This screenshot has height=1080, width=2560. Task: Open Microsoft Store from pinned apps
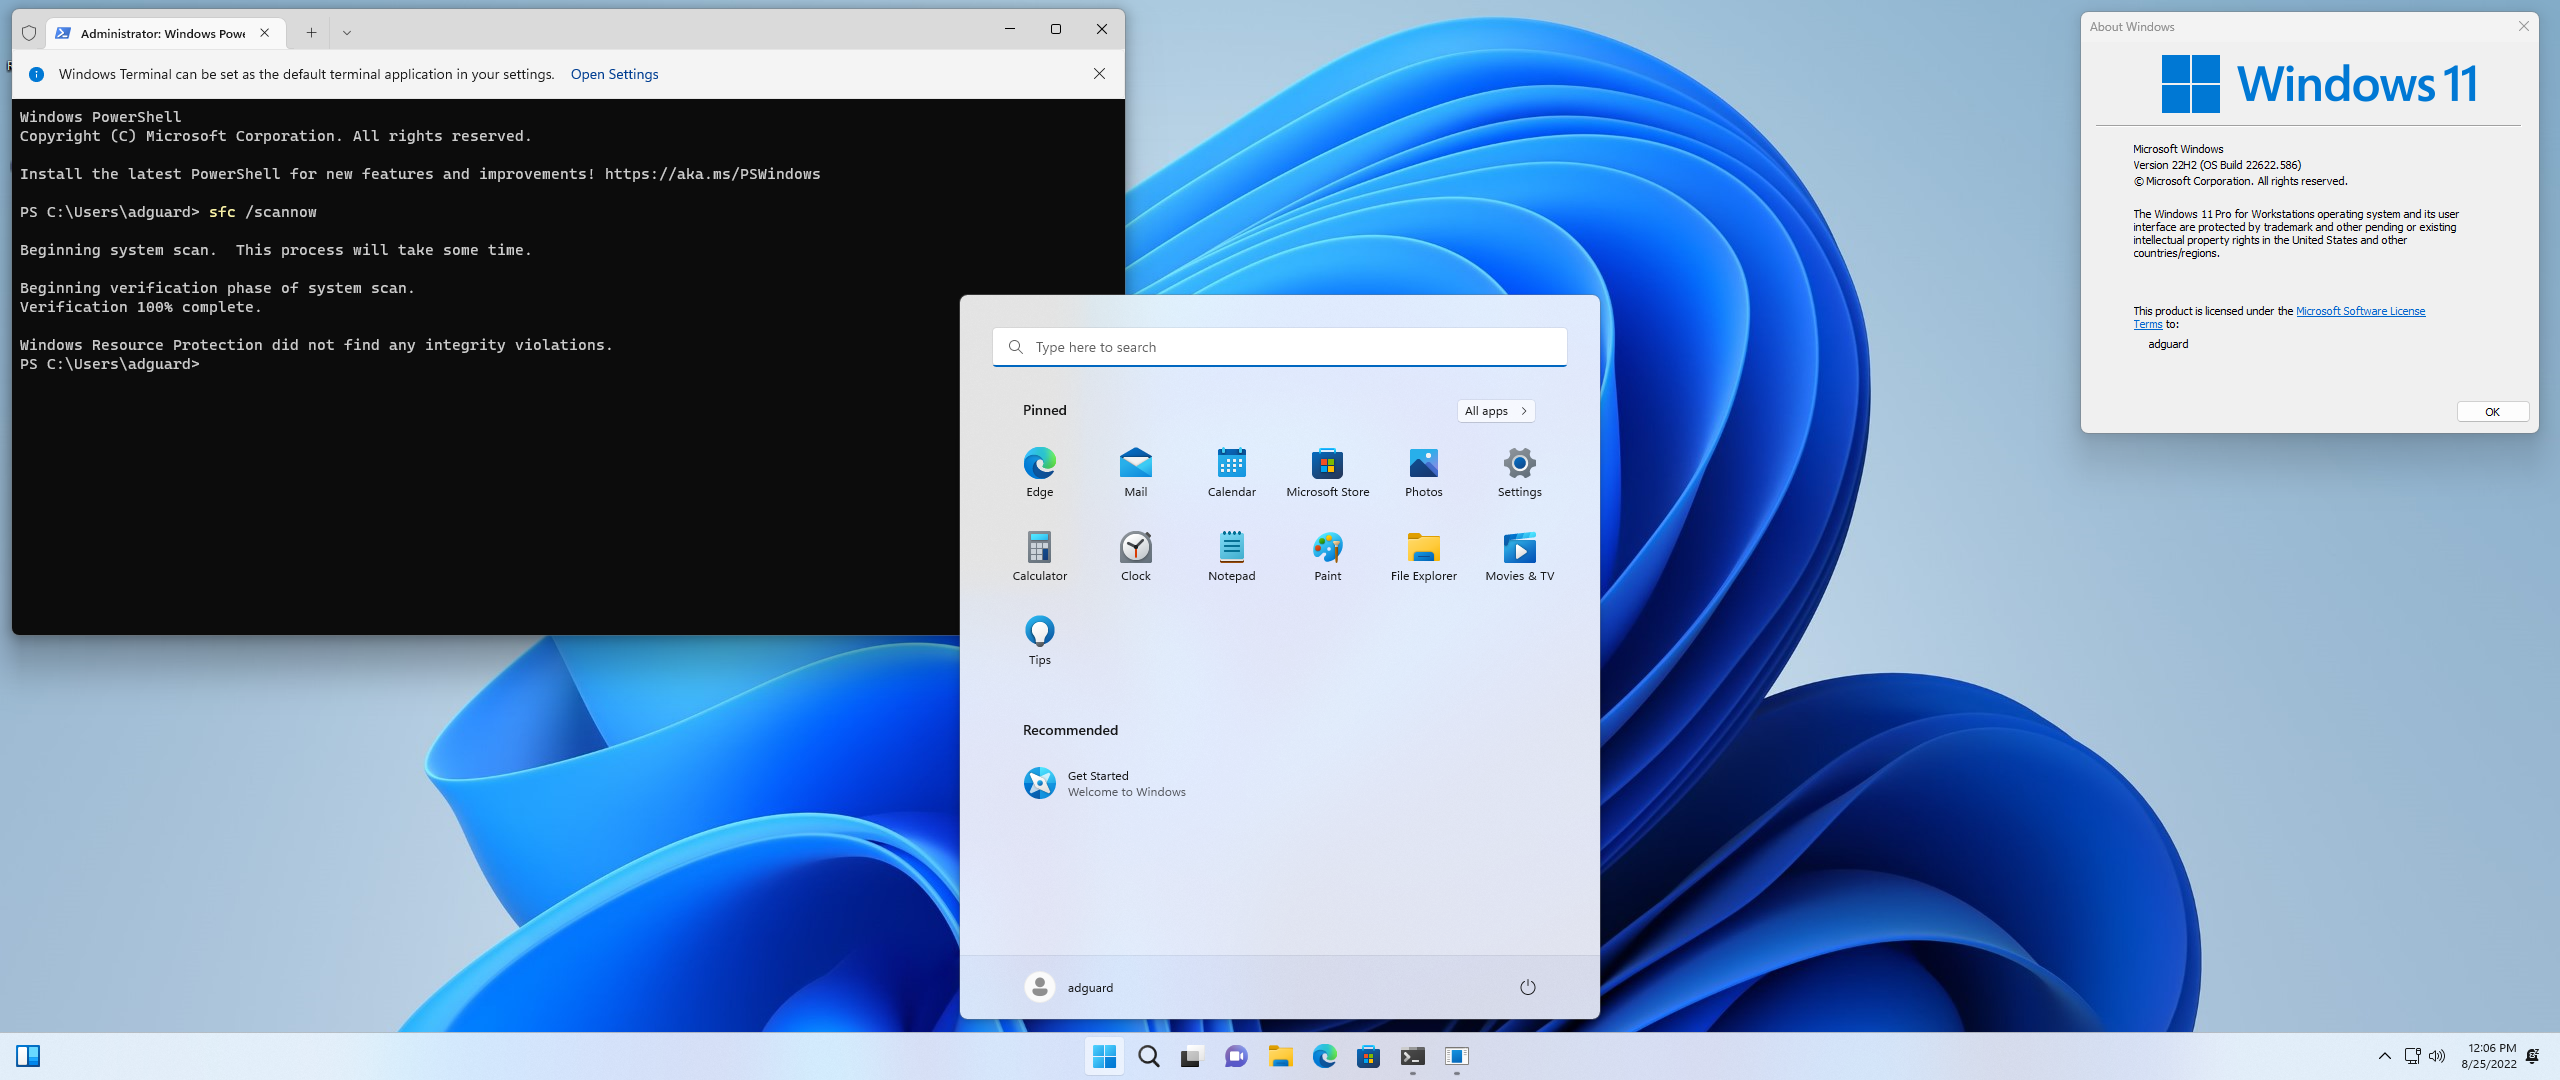(1327, 472)
